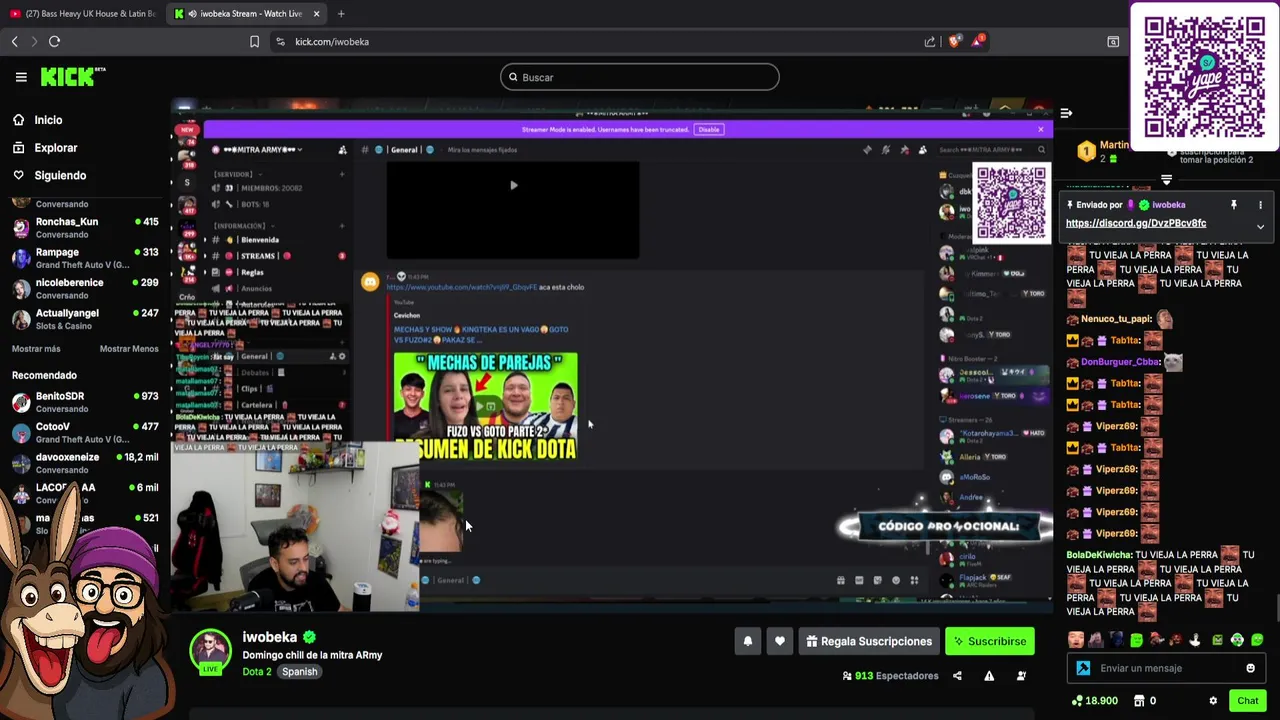Expand the leaderboard with down-lines icon
Viewport: 1280px width, 720px height.
[x=1166, y=180]
